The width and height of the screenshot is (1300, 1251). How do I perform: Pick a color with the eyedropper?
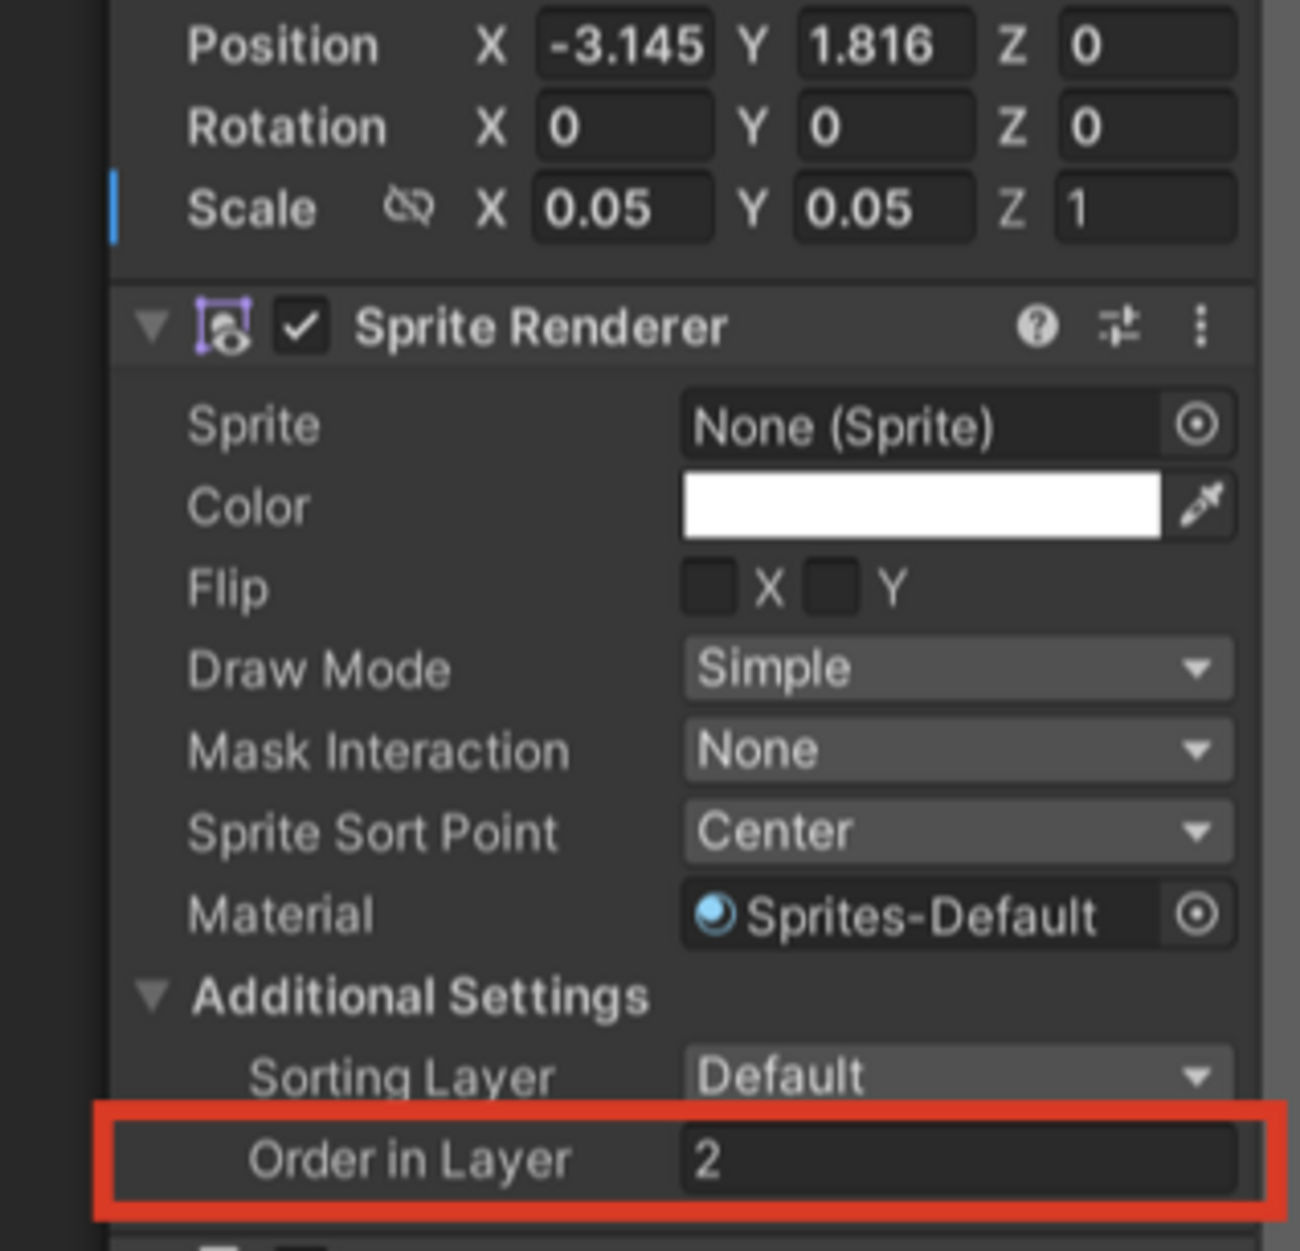(1201, 505)
